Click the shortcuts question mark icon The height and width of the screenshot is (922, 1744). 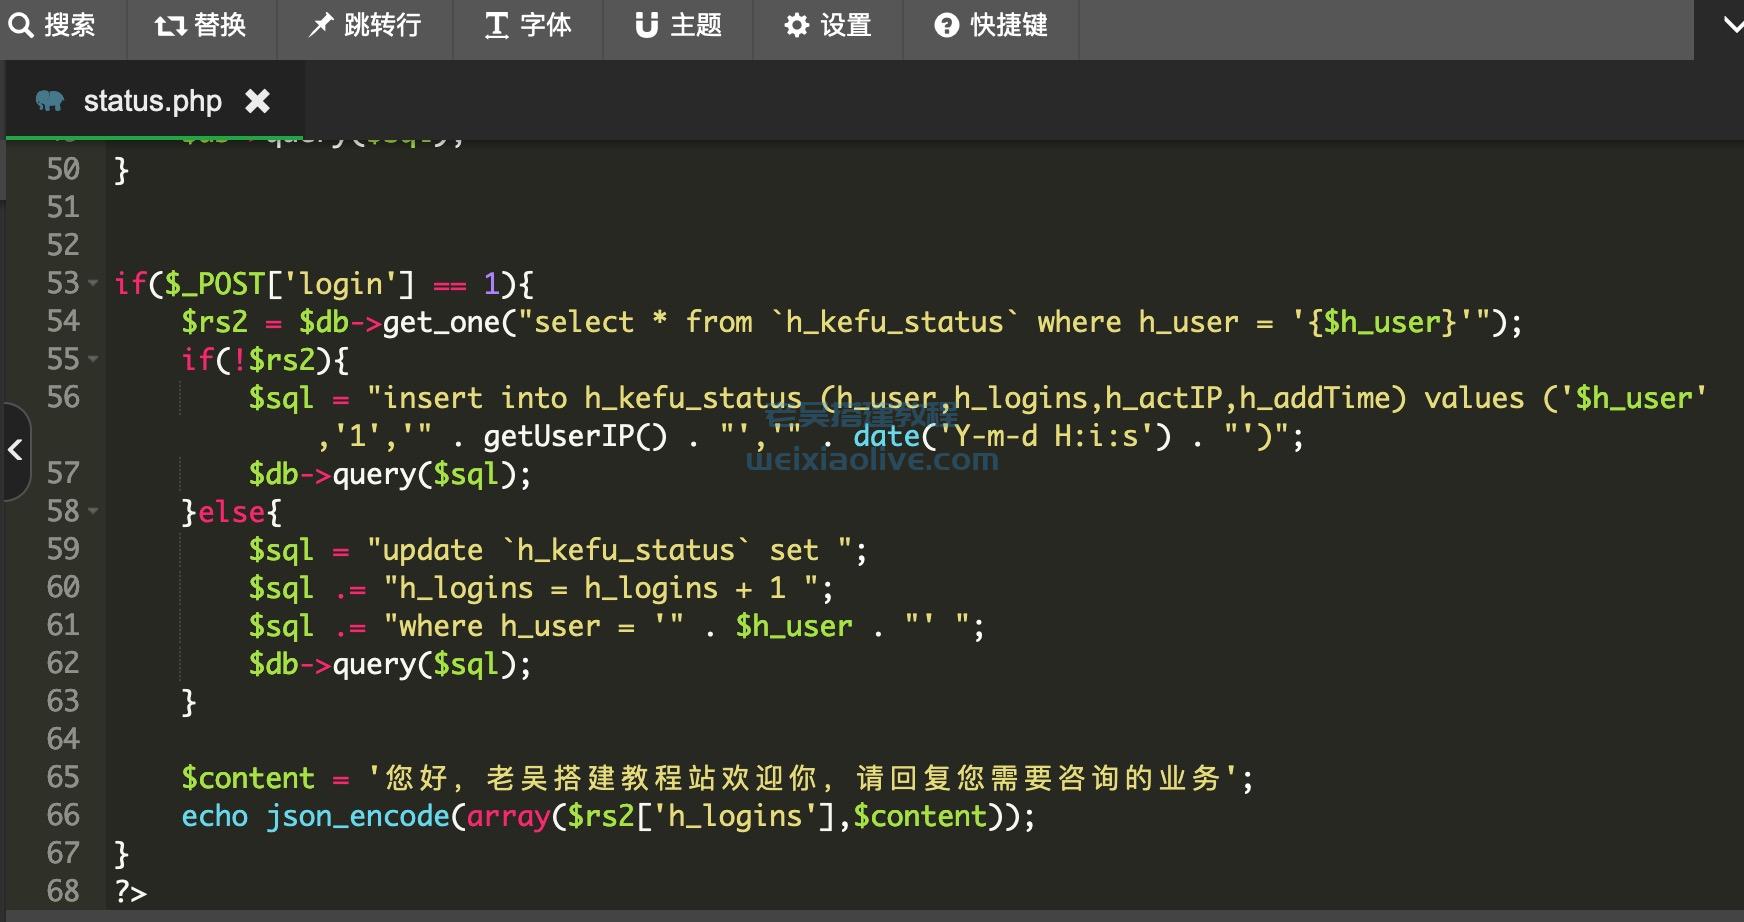(x=946, y=25)
